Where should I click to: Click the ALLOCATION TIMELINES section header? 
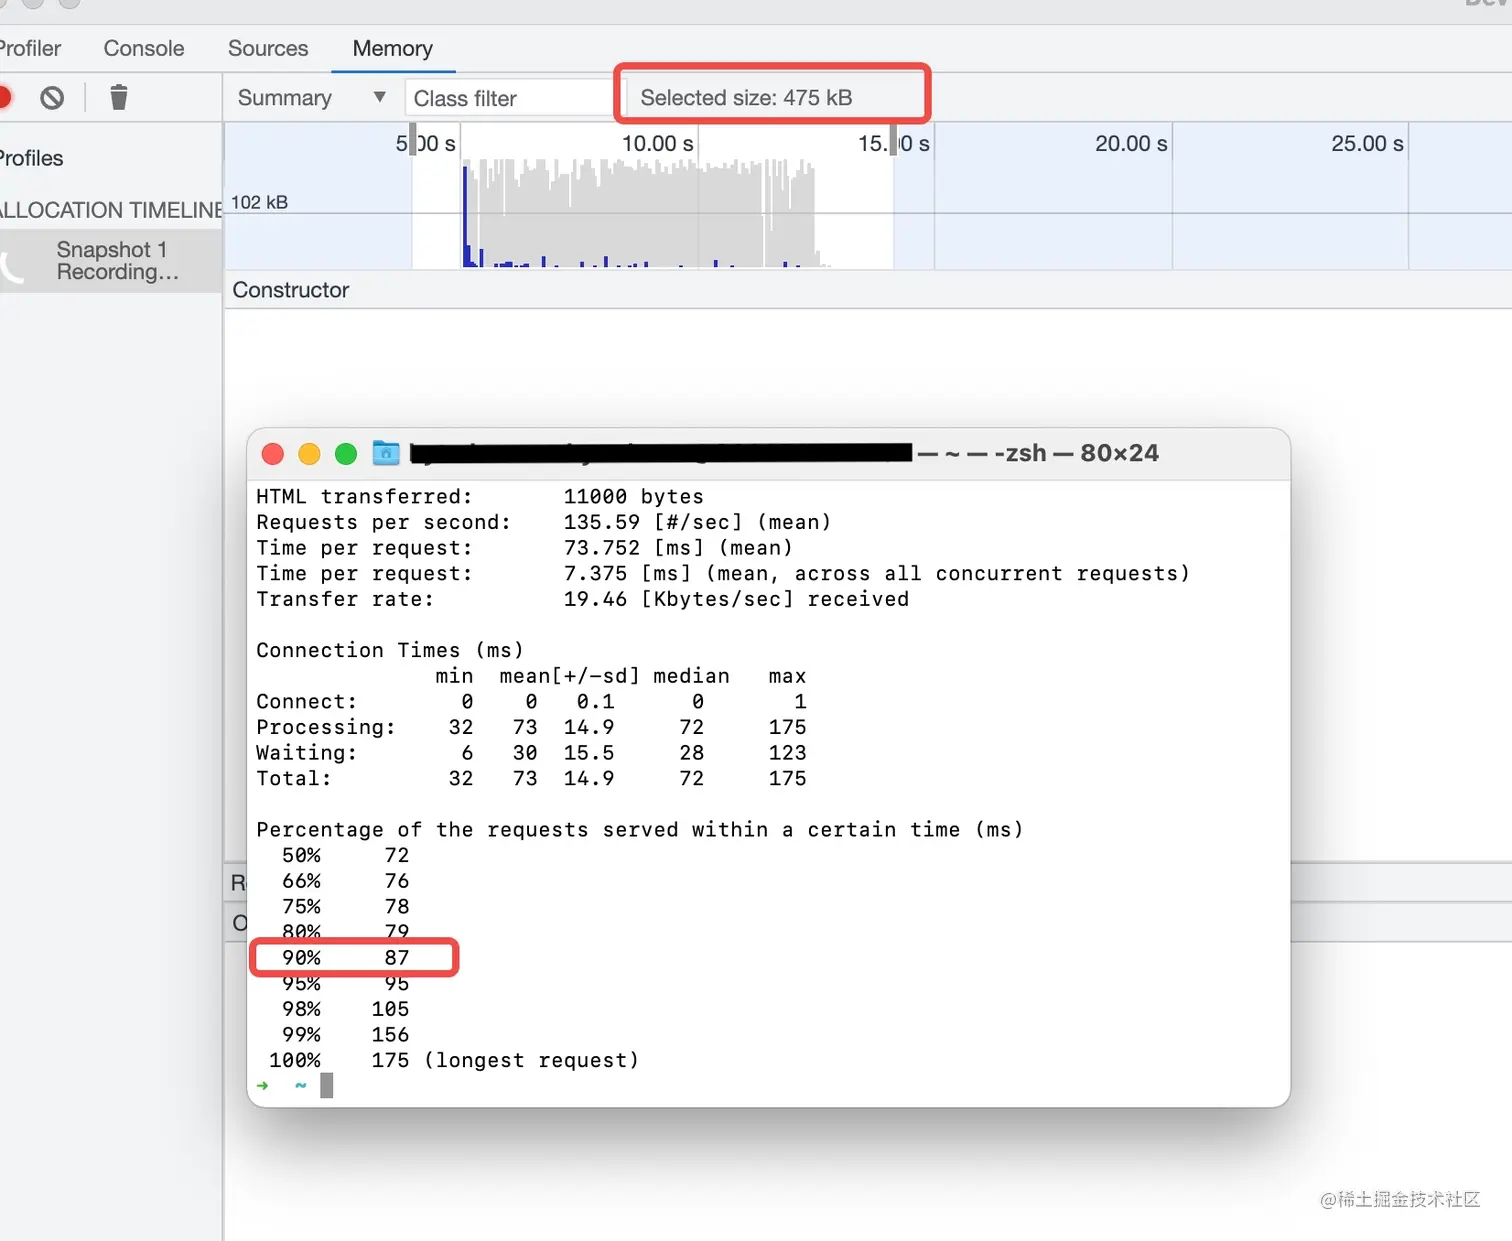click(x=111, y=210)
